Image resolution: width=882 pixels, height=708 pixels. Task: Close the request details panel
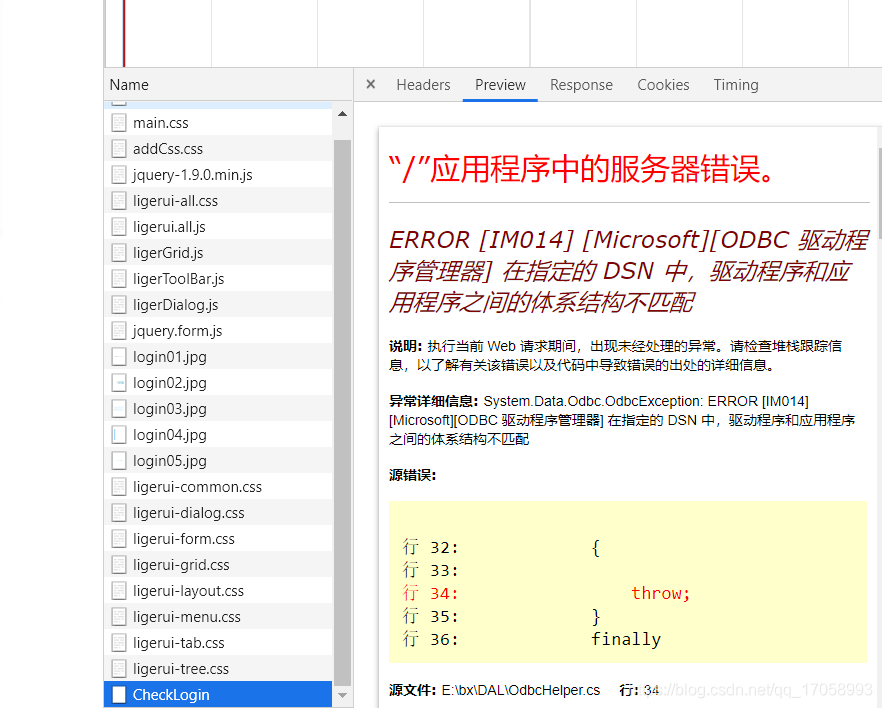(x=370, y=85)
